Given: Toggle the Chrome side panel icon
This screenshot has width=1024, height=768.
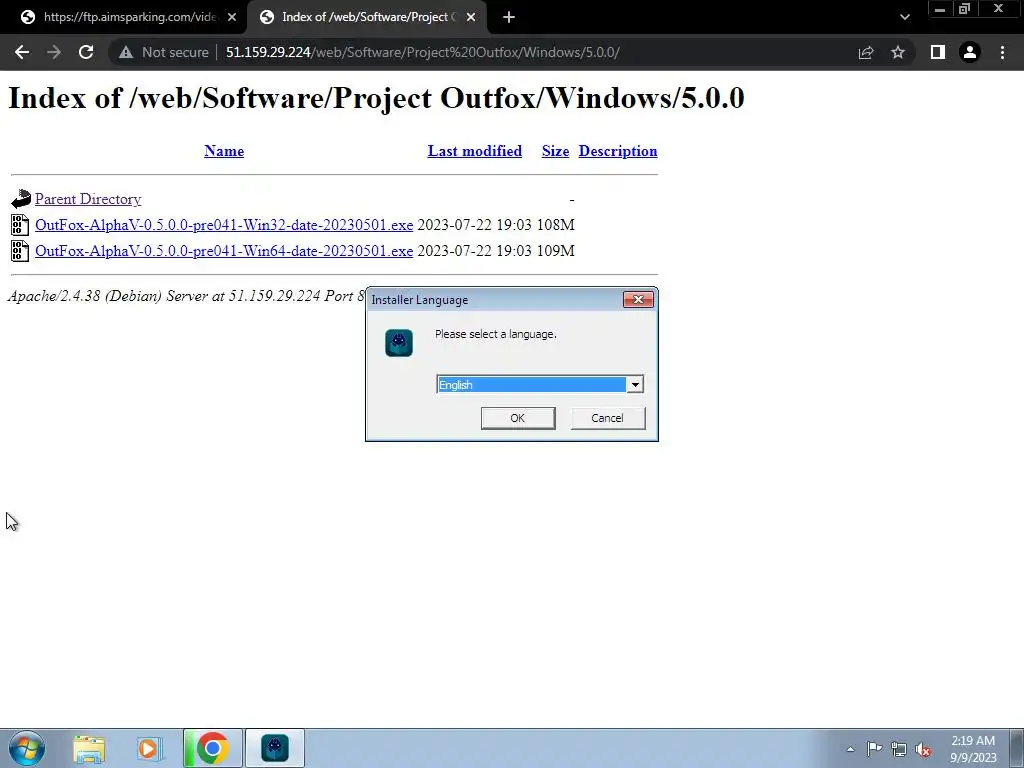Looking at the screenshot, I should pyautogui.click(x=938, y=52).
